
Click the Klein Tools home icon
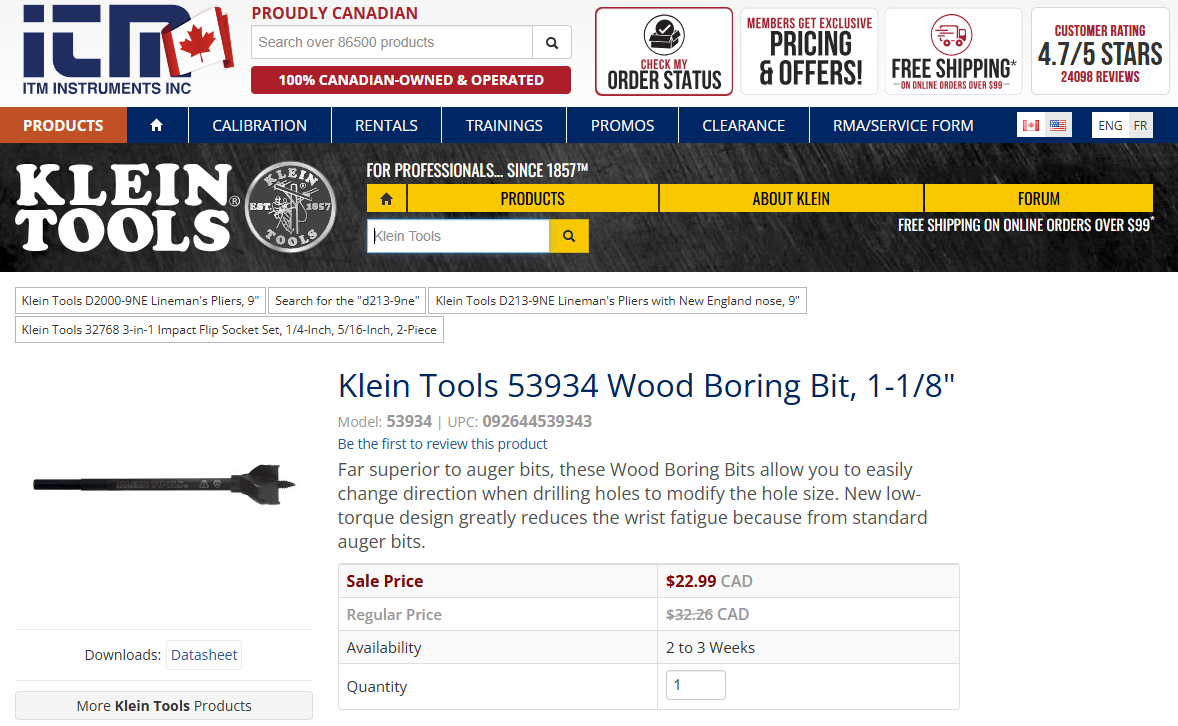(x=386, y=199)
